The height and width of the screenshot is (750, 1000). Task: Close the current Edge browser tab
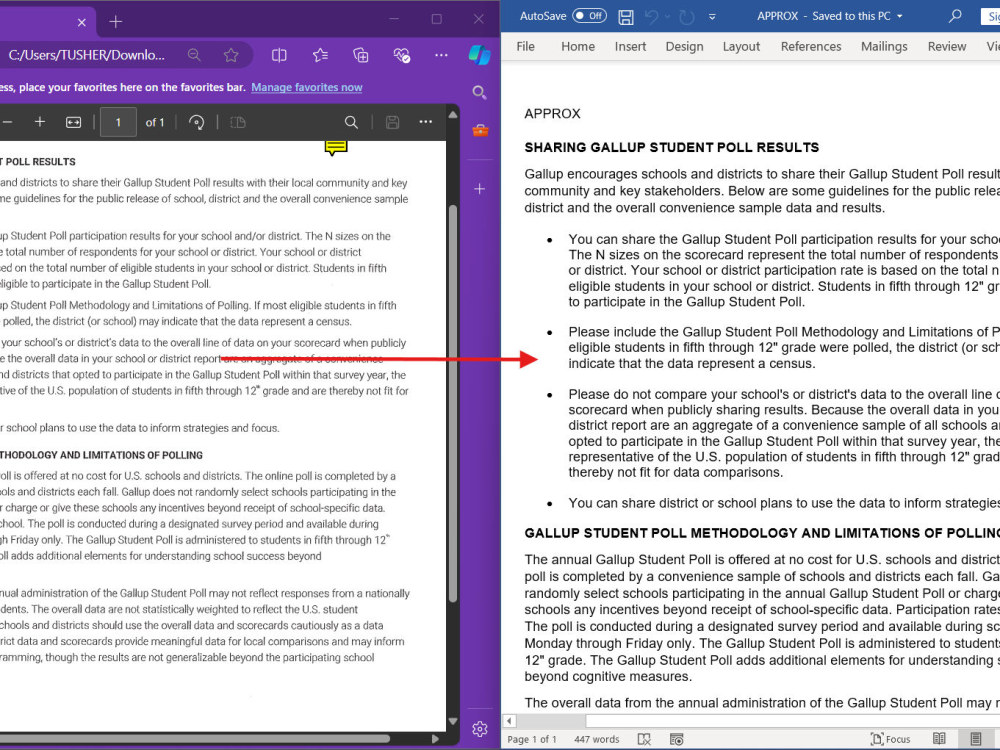click(82, 22)
